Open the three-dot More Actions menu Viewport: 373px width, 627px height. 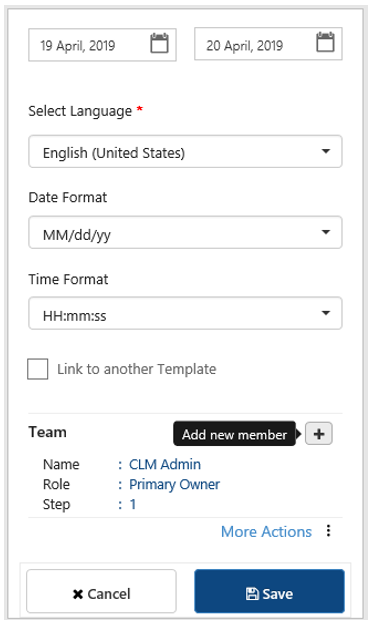pyautogui.click(x=328, y=531)
